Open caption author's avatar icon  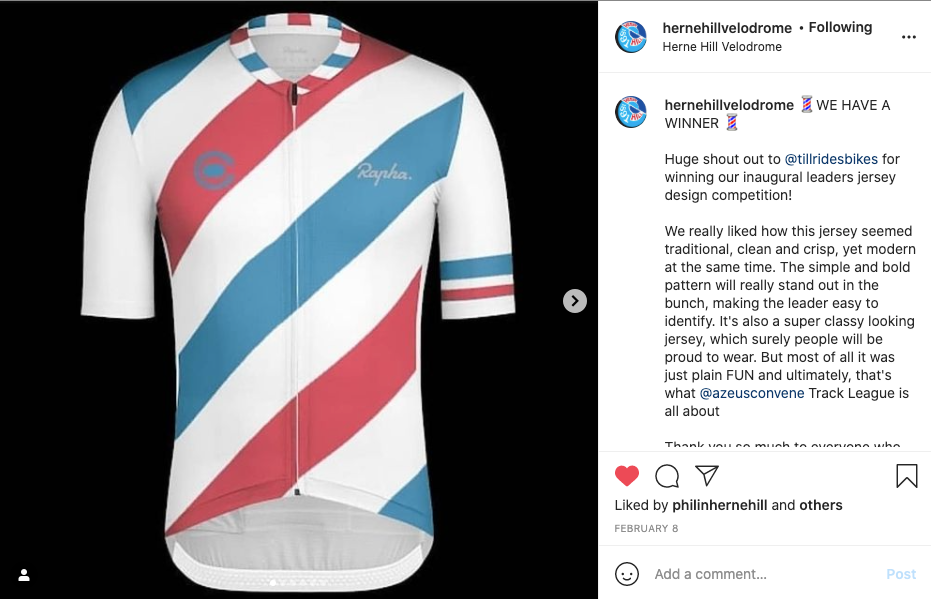[631, 112]
